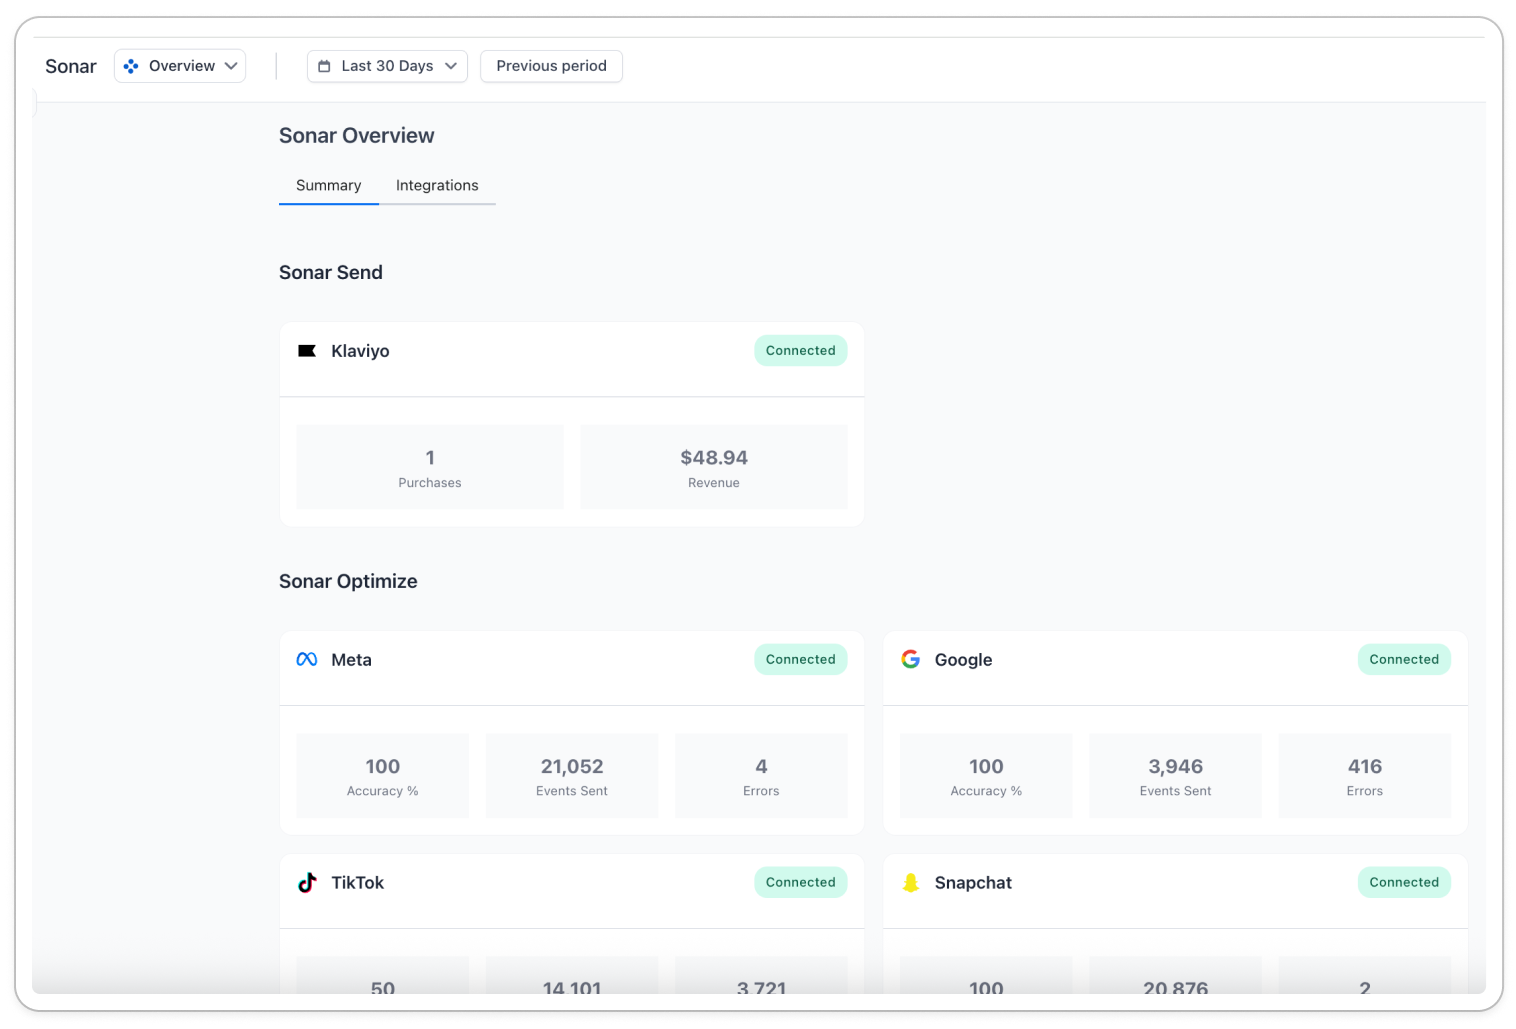Click the Klaviyo Connected badge
The width and height of the screenshot is (1516, 1029).
click(x=801, y=351)
